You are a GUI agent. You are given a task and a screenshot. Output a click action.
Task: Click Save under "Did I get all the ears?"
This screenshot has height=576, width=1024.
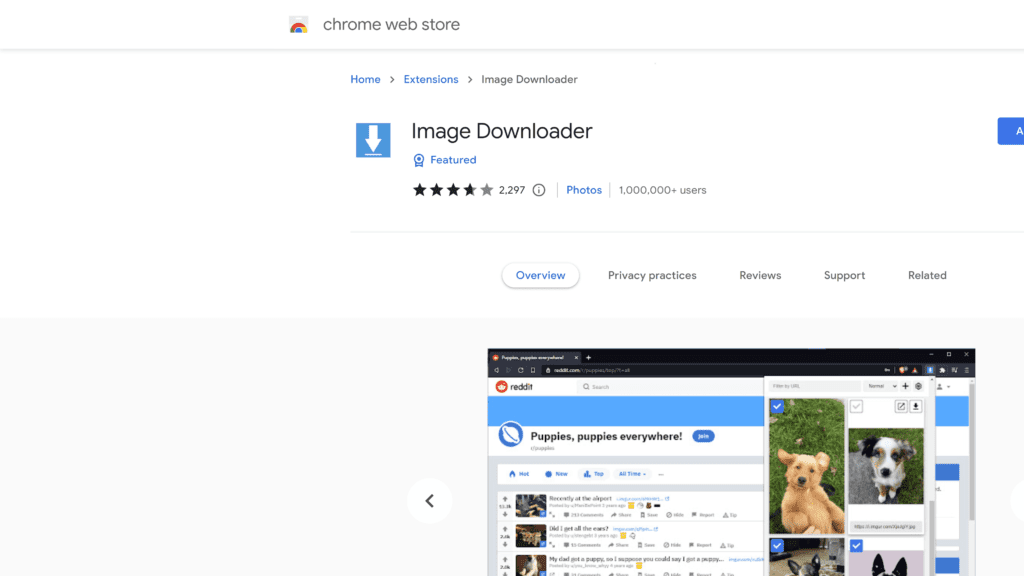point(645,545)
